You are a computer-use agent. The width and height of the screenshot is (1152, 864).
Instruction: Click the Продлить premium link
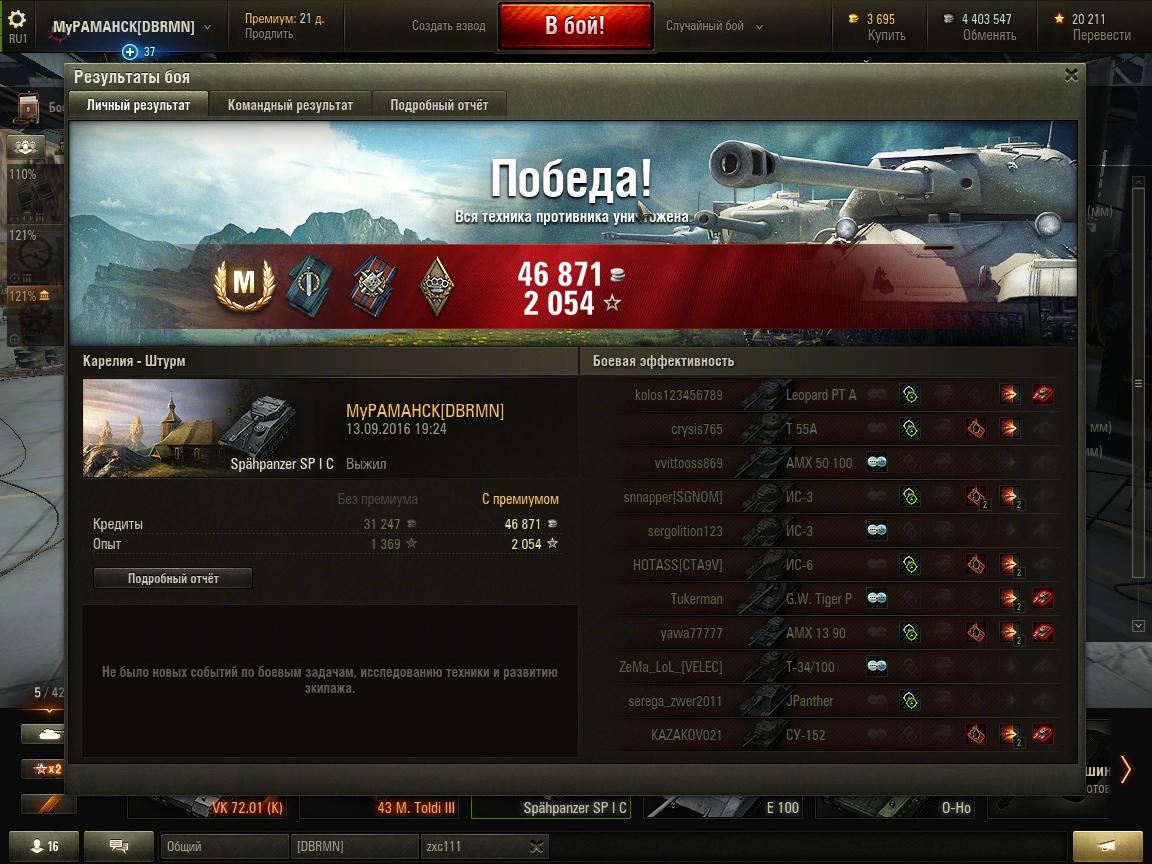[x=269, y=34]
